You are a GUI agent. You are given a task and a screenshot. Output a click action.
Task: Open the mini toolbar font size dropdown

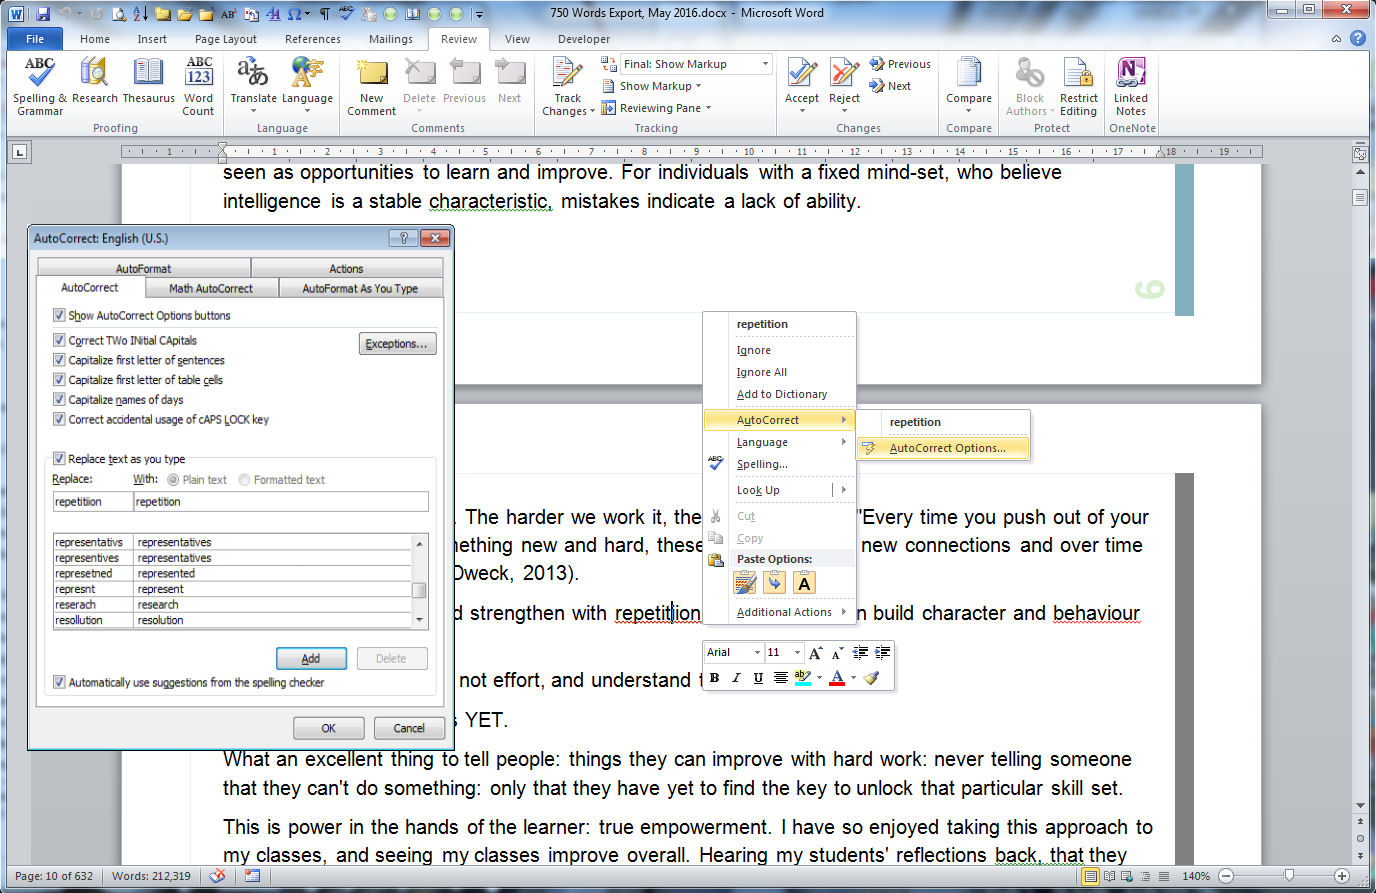click(797, 652)
